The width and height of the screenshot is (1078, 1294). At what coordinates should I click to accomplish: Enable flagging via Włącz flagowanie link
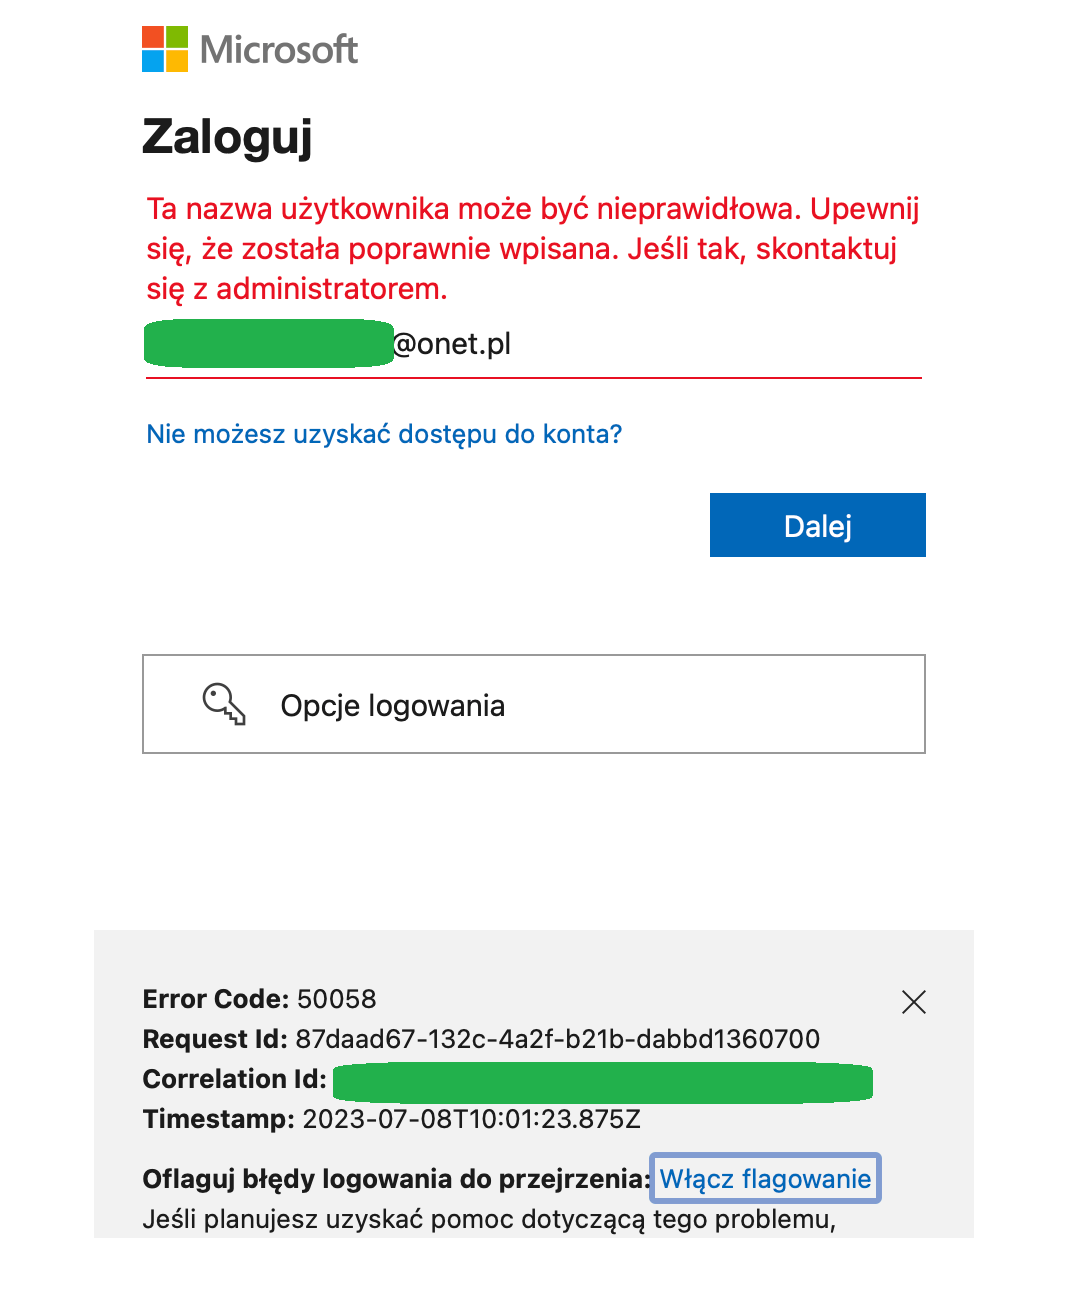click(765, 1179)
